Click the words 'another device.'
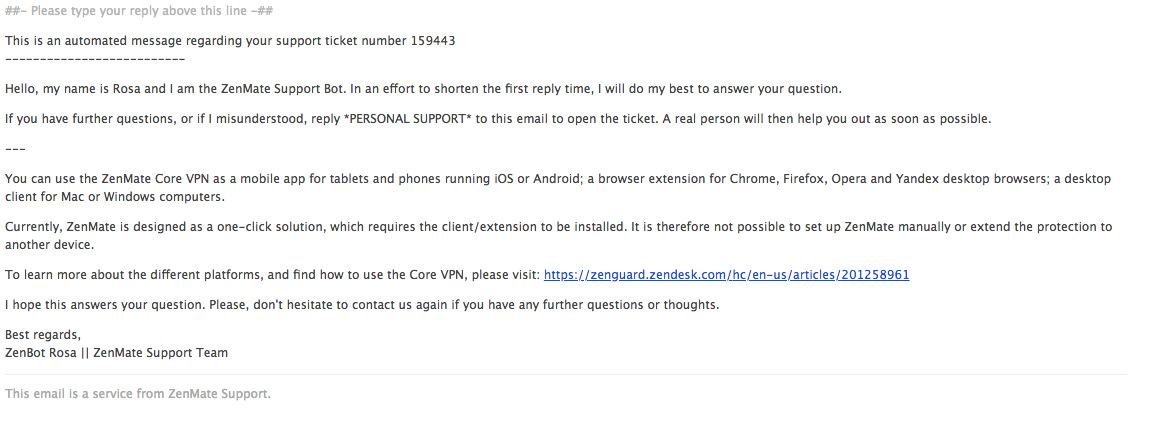This screenshot has height=448, width=1157. 49,245
